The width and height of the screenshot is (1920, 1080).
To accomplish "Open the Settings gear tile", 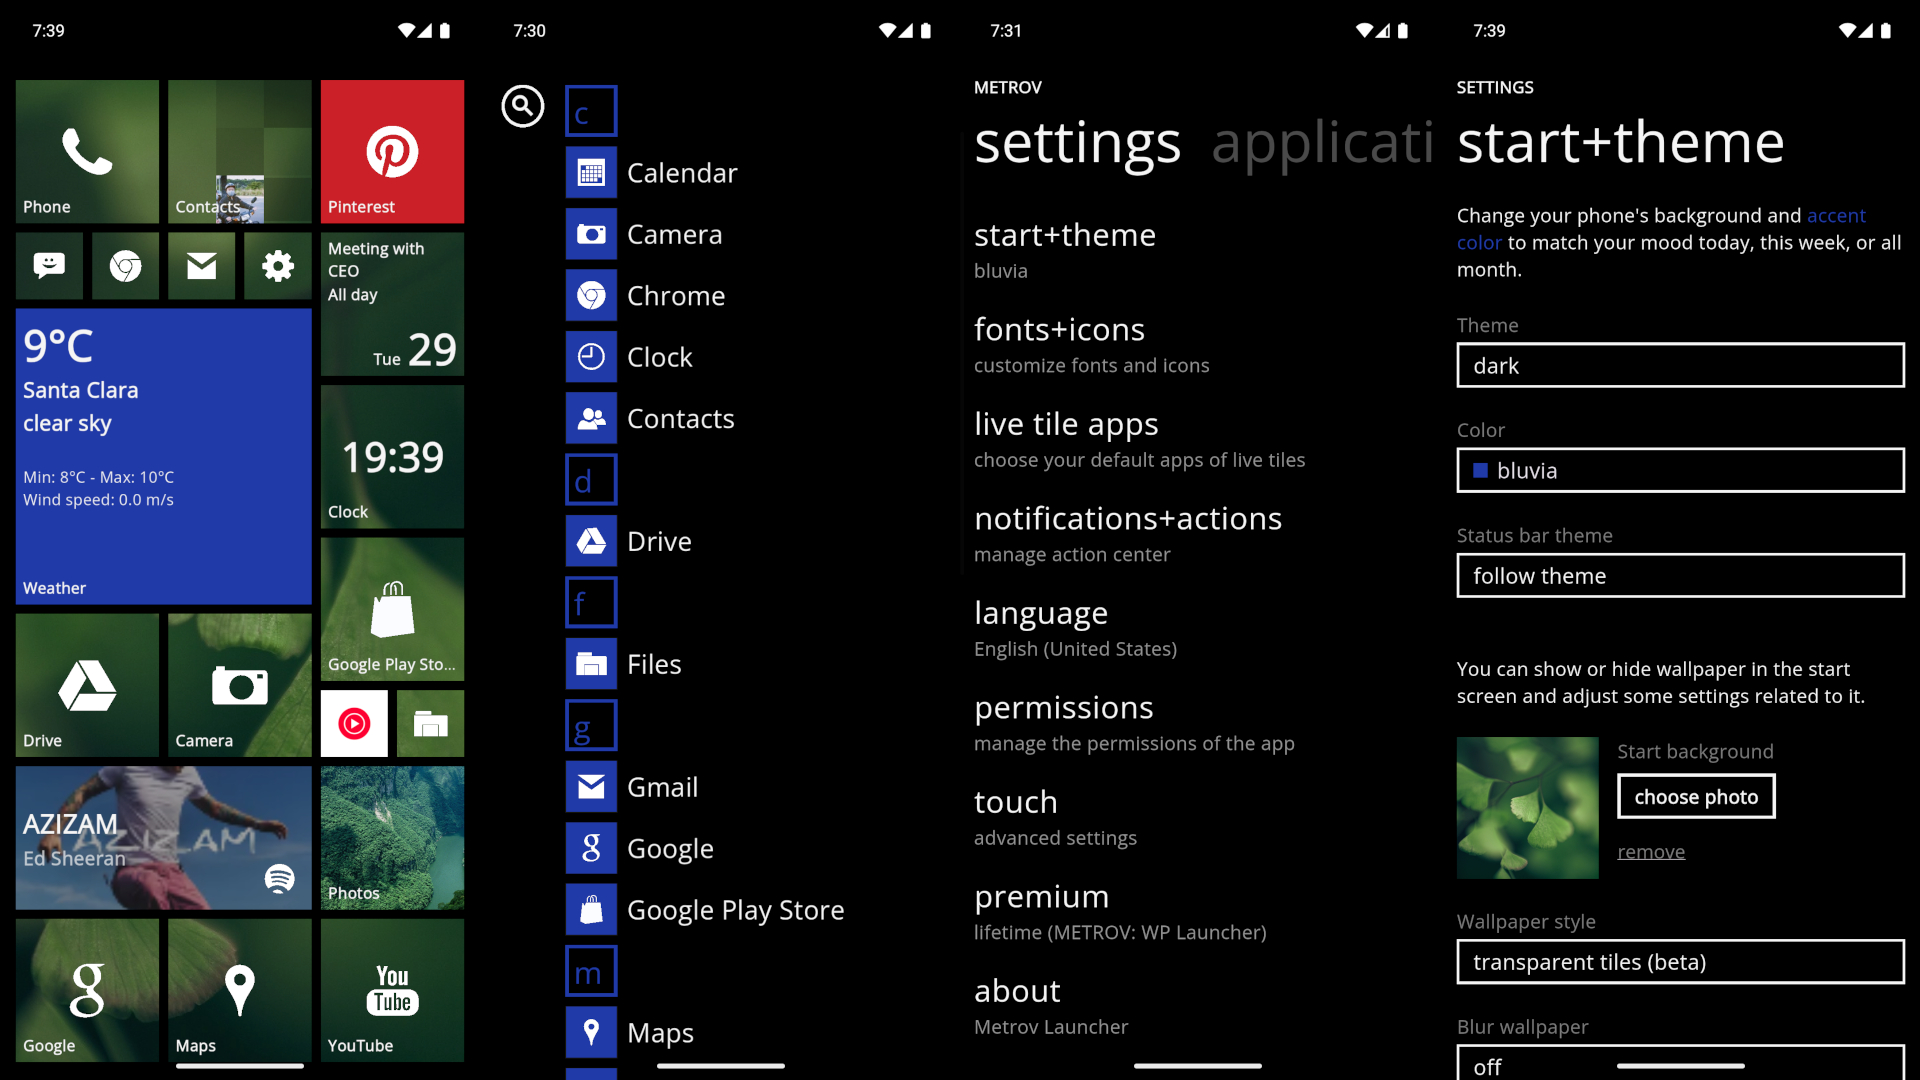I will tap(278, 266).
